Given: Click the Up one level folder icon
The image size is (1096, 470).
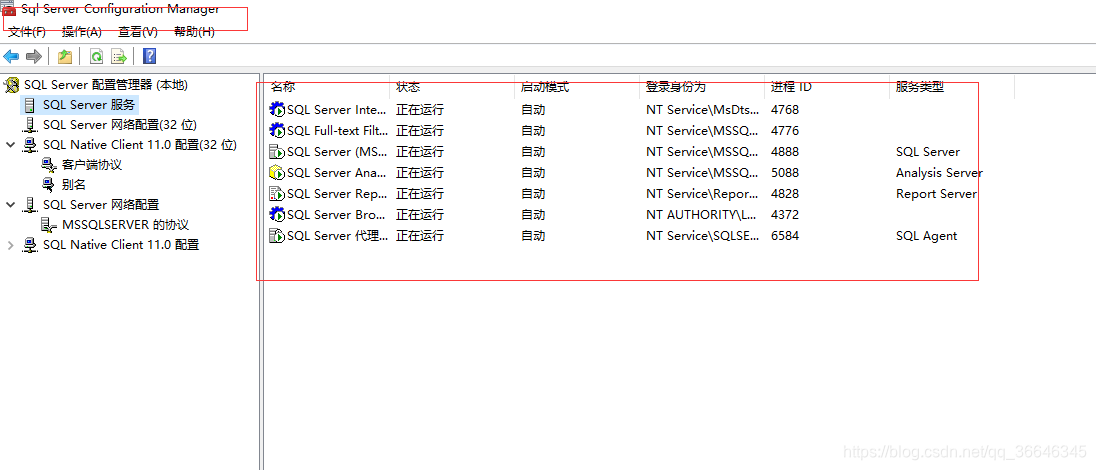Looking at the screenshot, I should coord(65,57).
